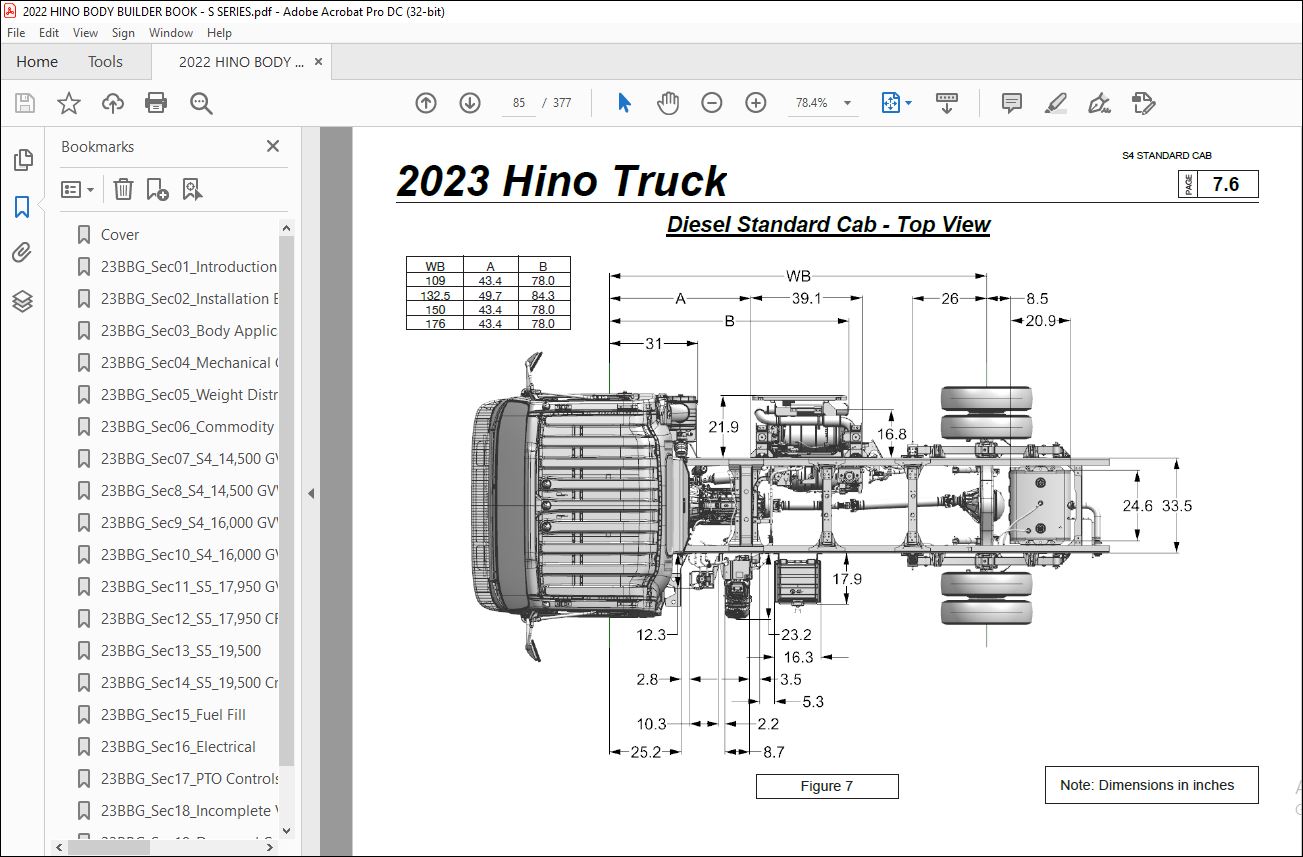The width and height of the screenshot is (1303, 857).
Task: Open the find text magnifier
Action: (201, 103)
